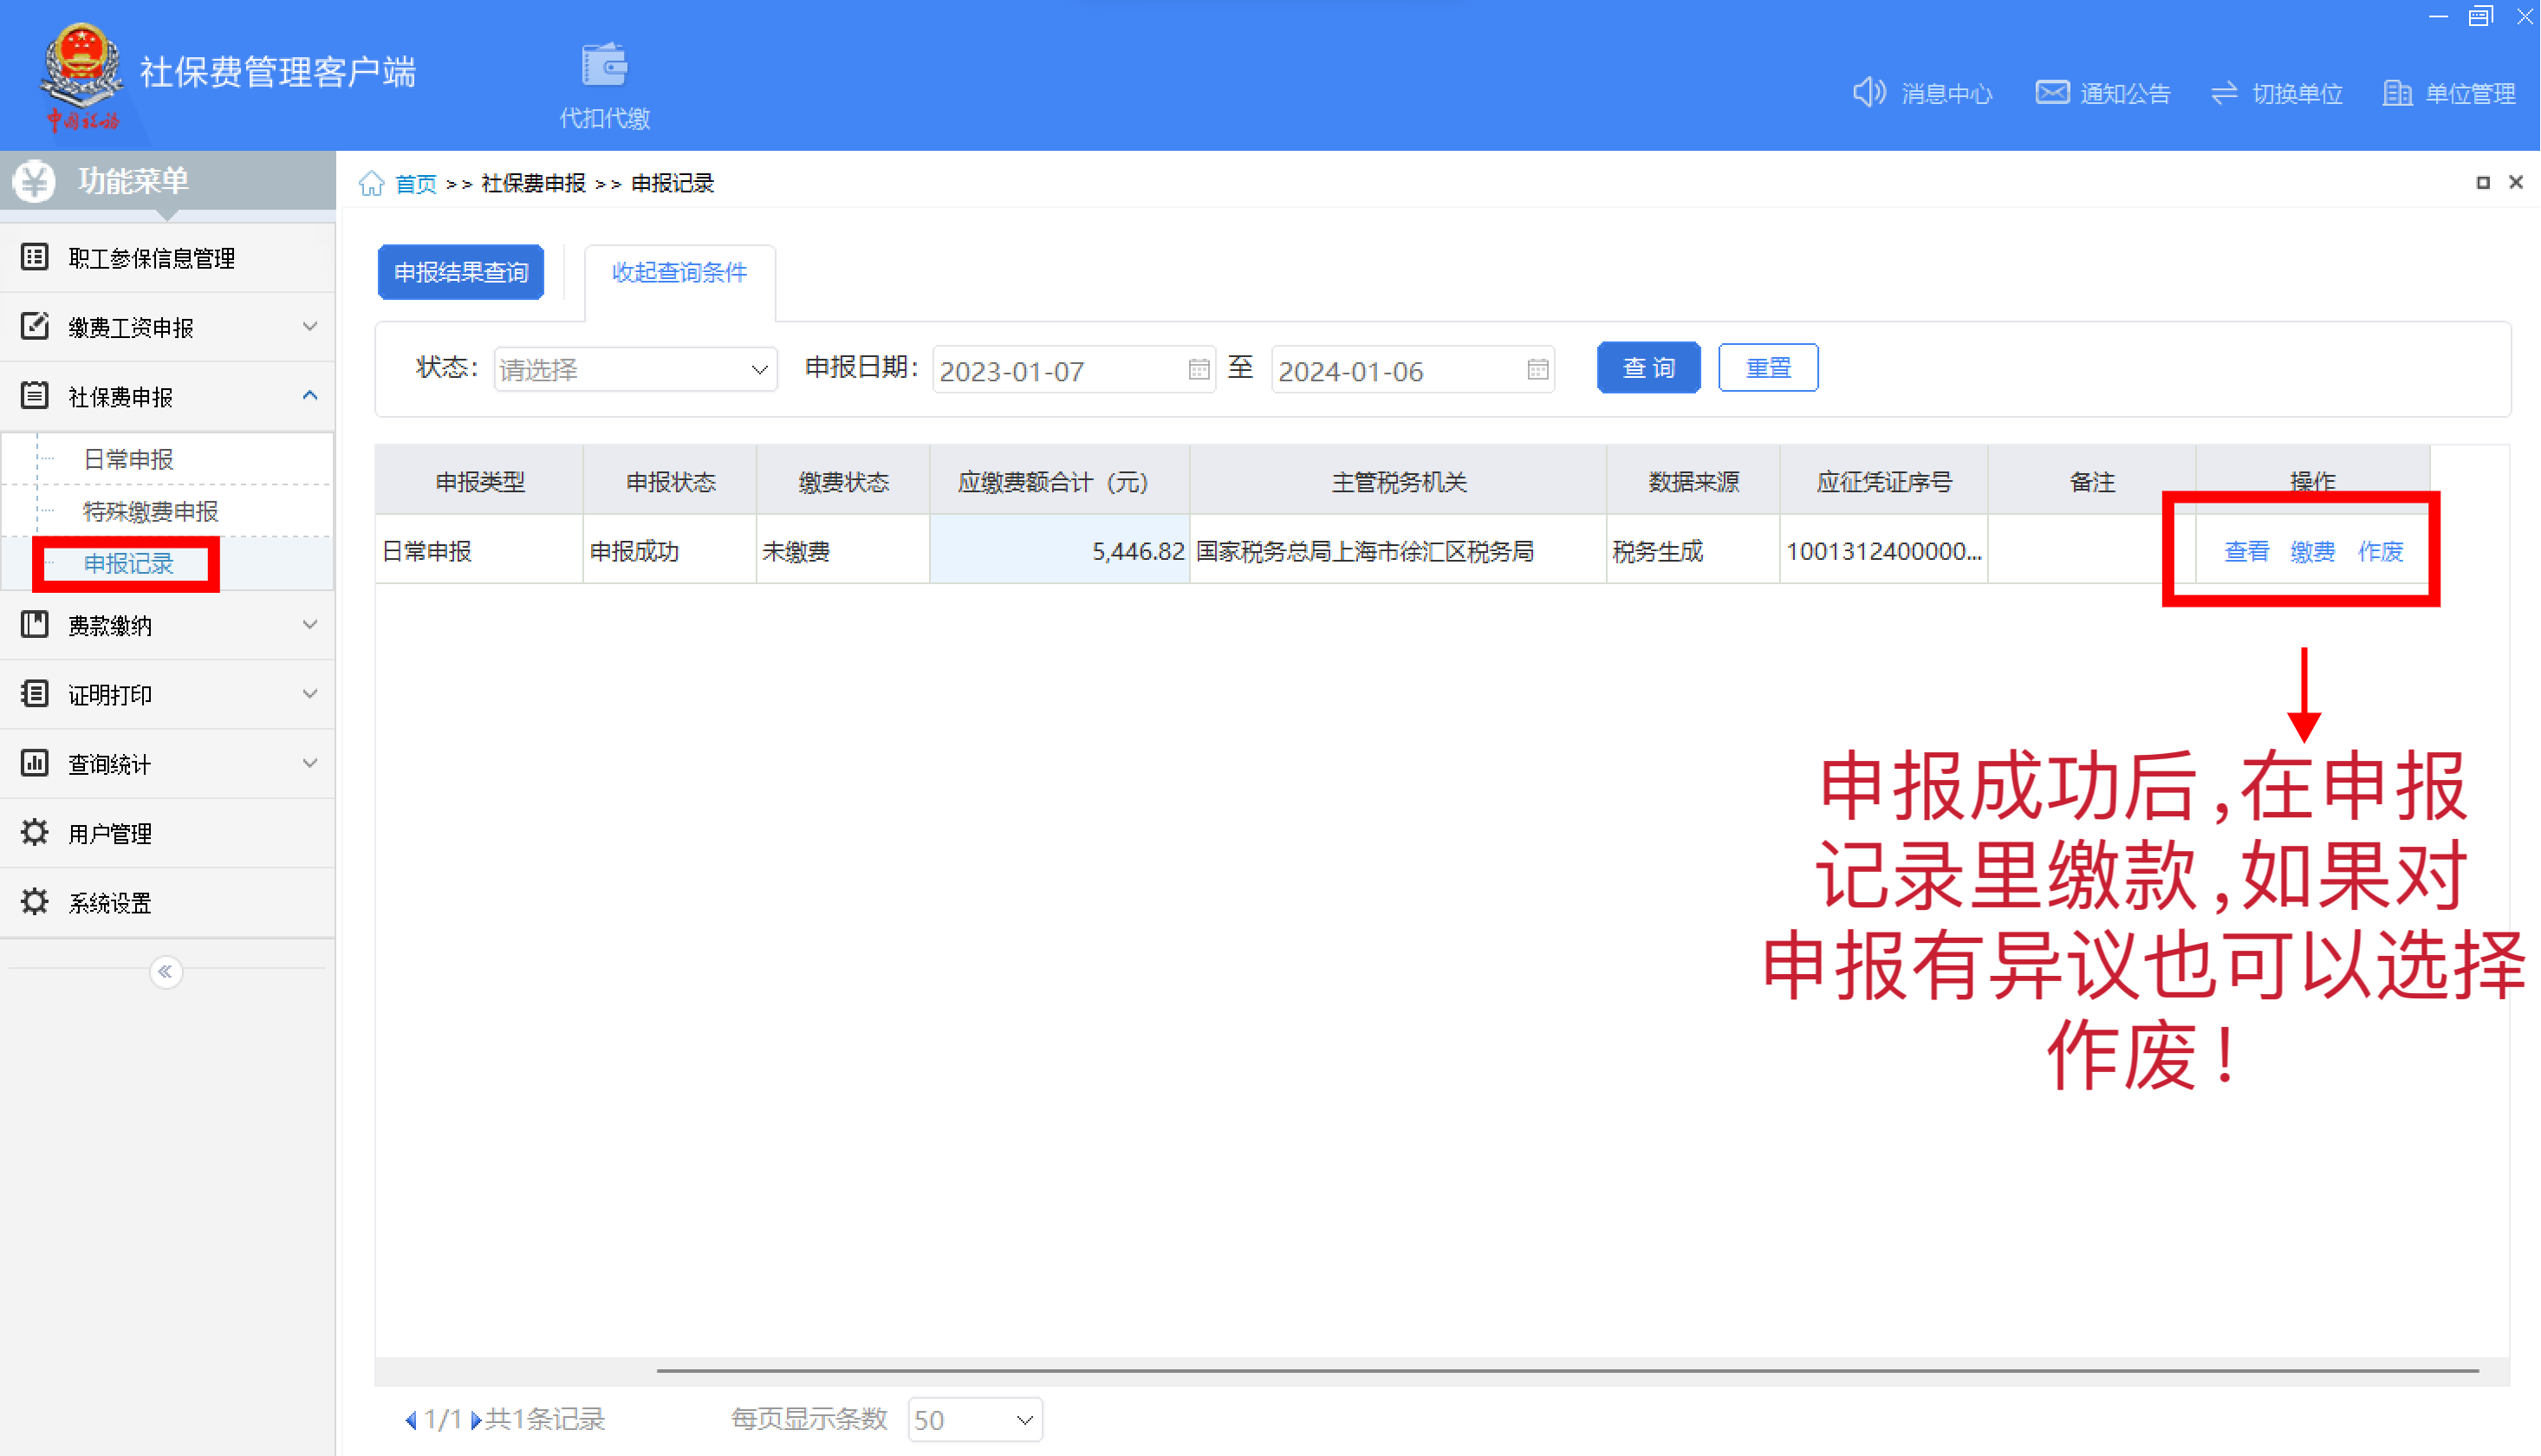Click the home icon in breadcrumb
The width and height of the screenshot is (2541, 1456).
(372, 184)
